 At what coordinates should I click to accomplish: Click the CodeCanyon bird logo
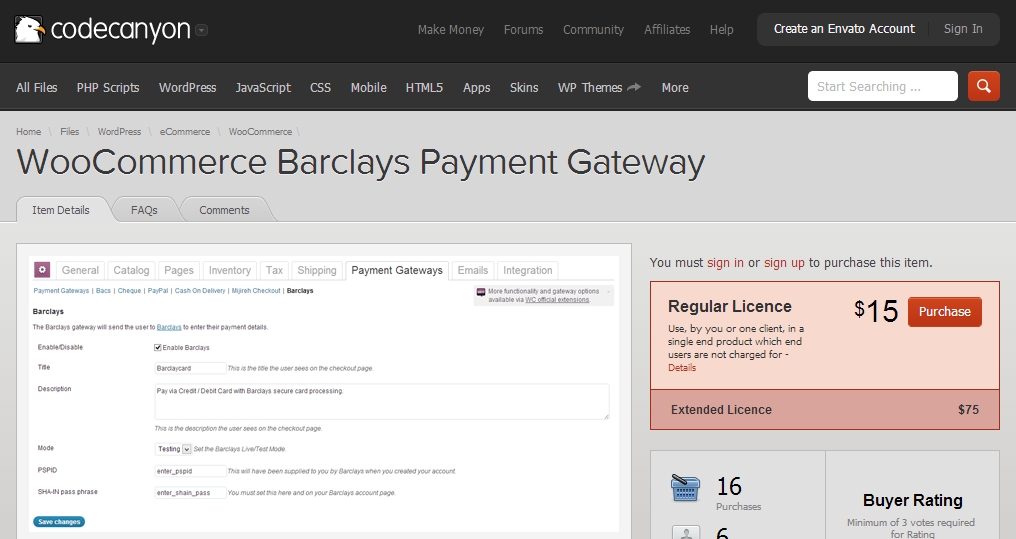pos(29,30)
